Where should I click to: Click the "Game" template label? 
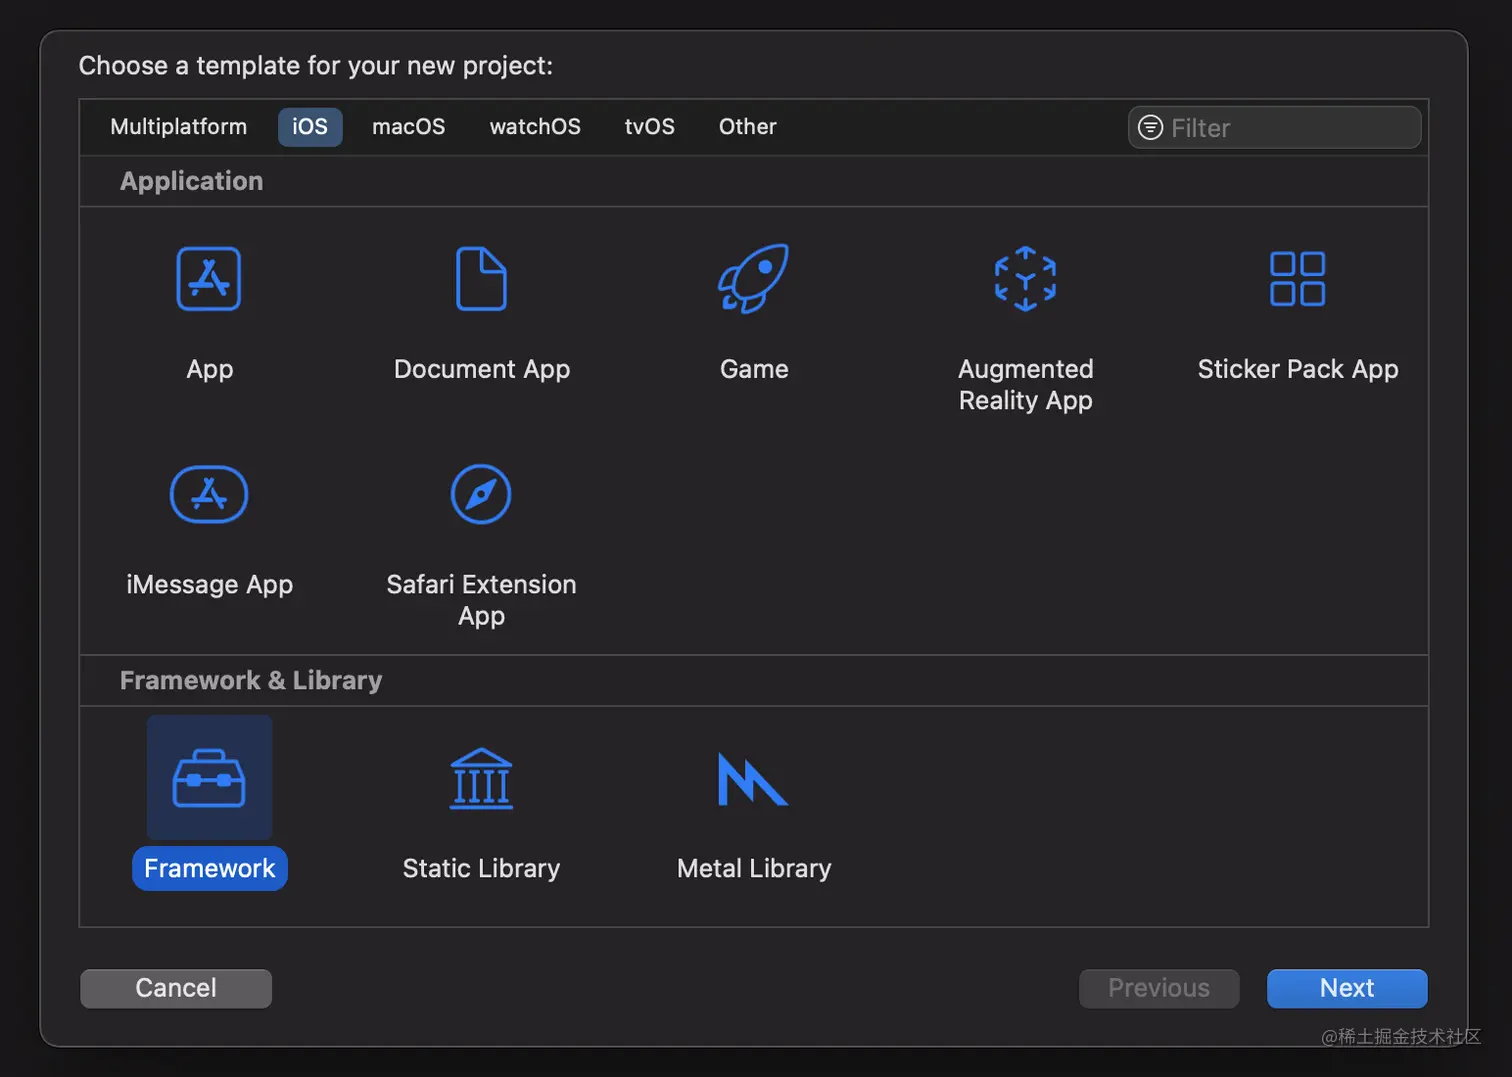point(754,369)
